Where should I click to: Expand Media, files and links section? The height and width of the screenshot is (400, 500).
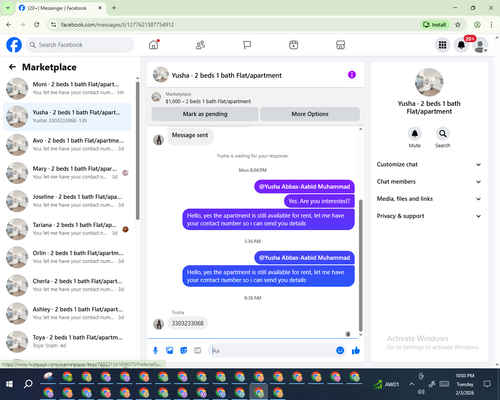429,199
